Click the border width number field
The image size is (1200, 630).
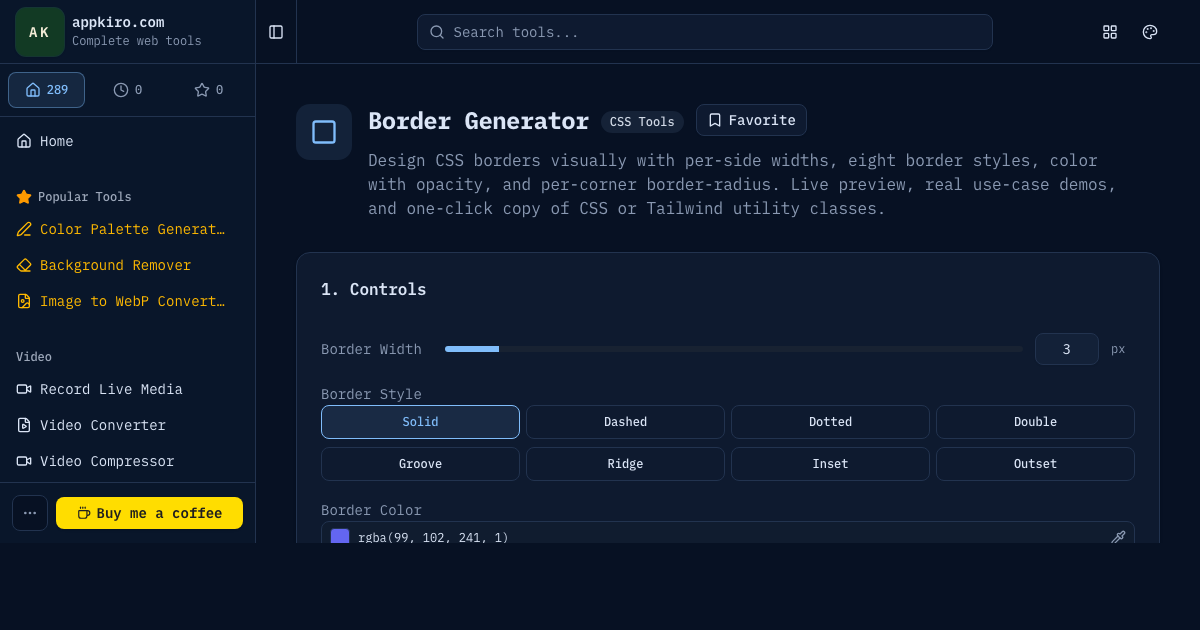(1067, 349)
